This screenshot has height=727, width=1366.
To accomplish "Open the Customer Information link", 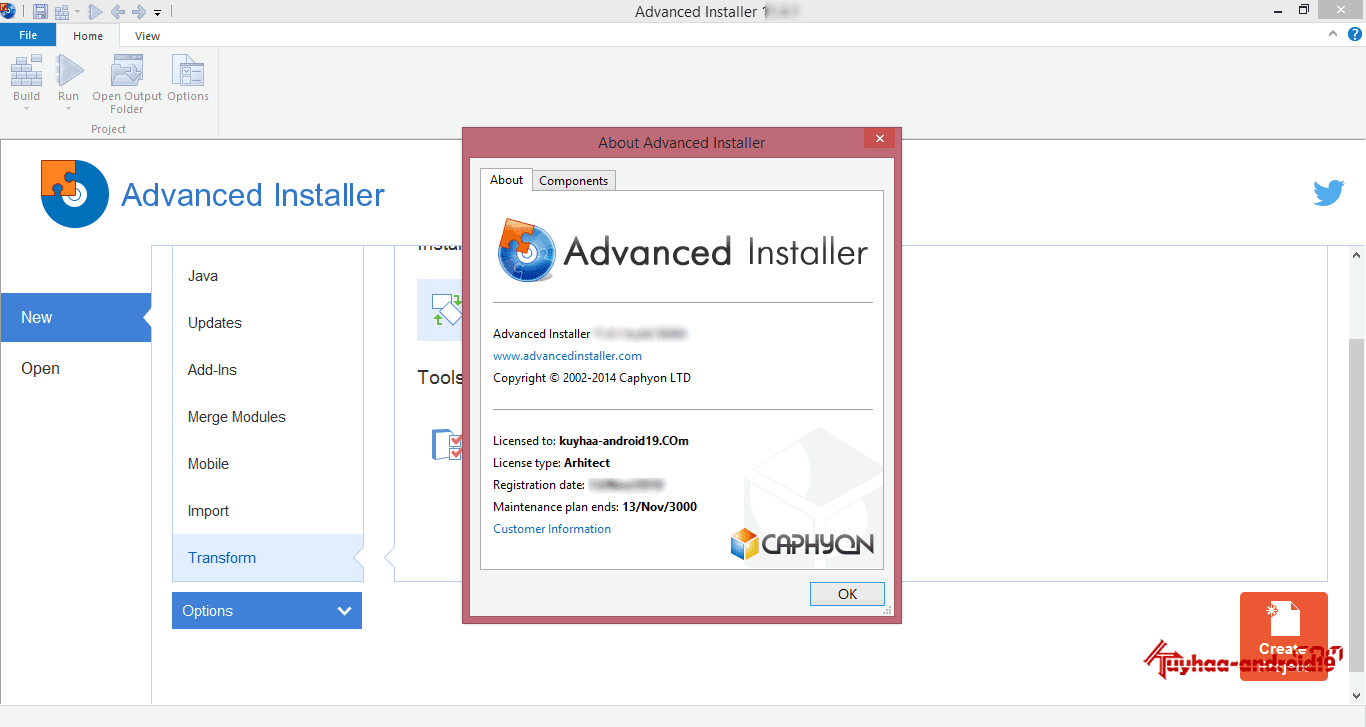I will click(x=552, y=529).
